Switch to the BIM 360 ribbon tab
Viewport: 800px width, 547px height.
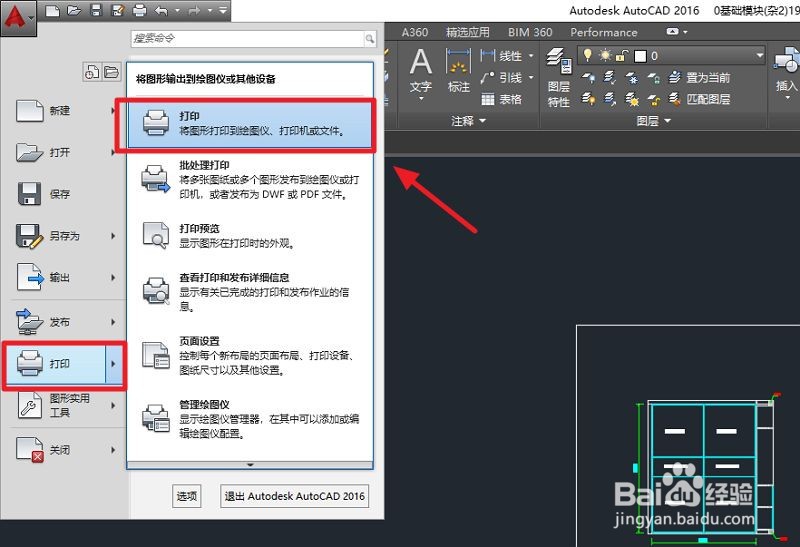[x=530, y=33]
